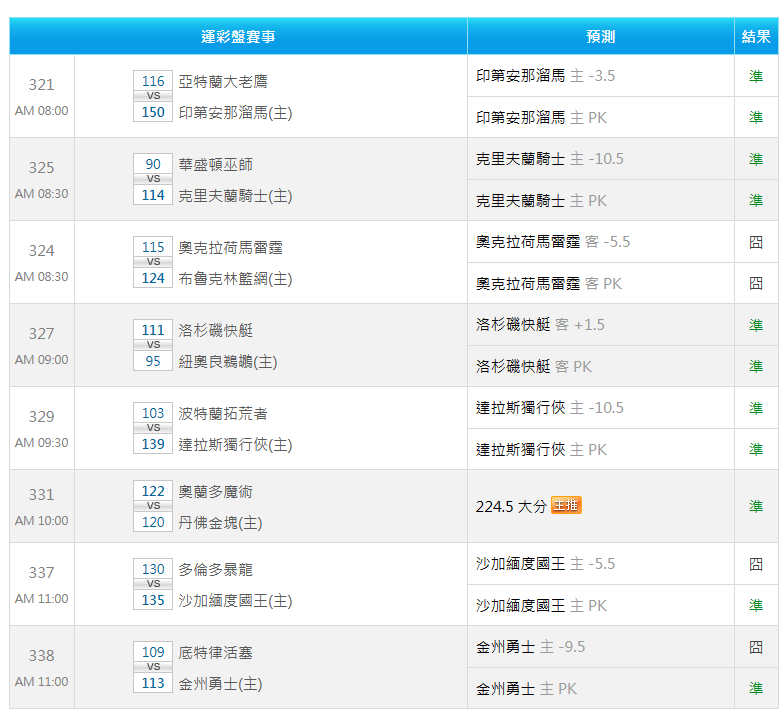Select team 布魯克林籃網(主)
784x724 pixels.
235,278
